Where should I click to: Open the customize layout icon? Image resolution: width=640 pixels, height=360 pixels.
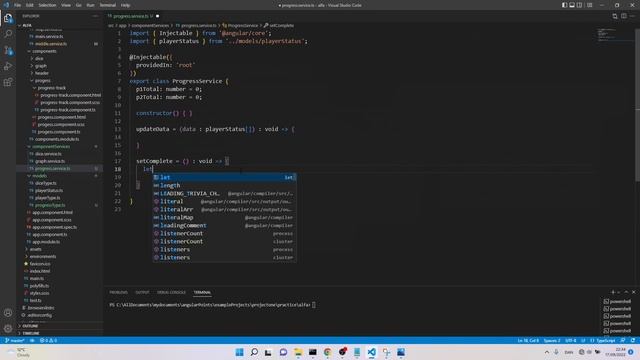point(589,5)
